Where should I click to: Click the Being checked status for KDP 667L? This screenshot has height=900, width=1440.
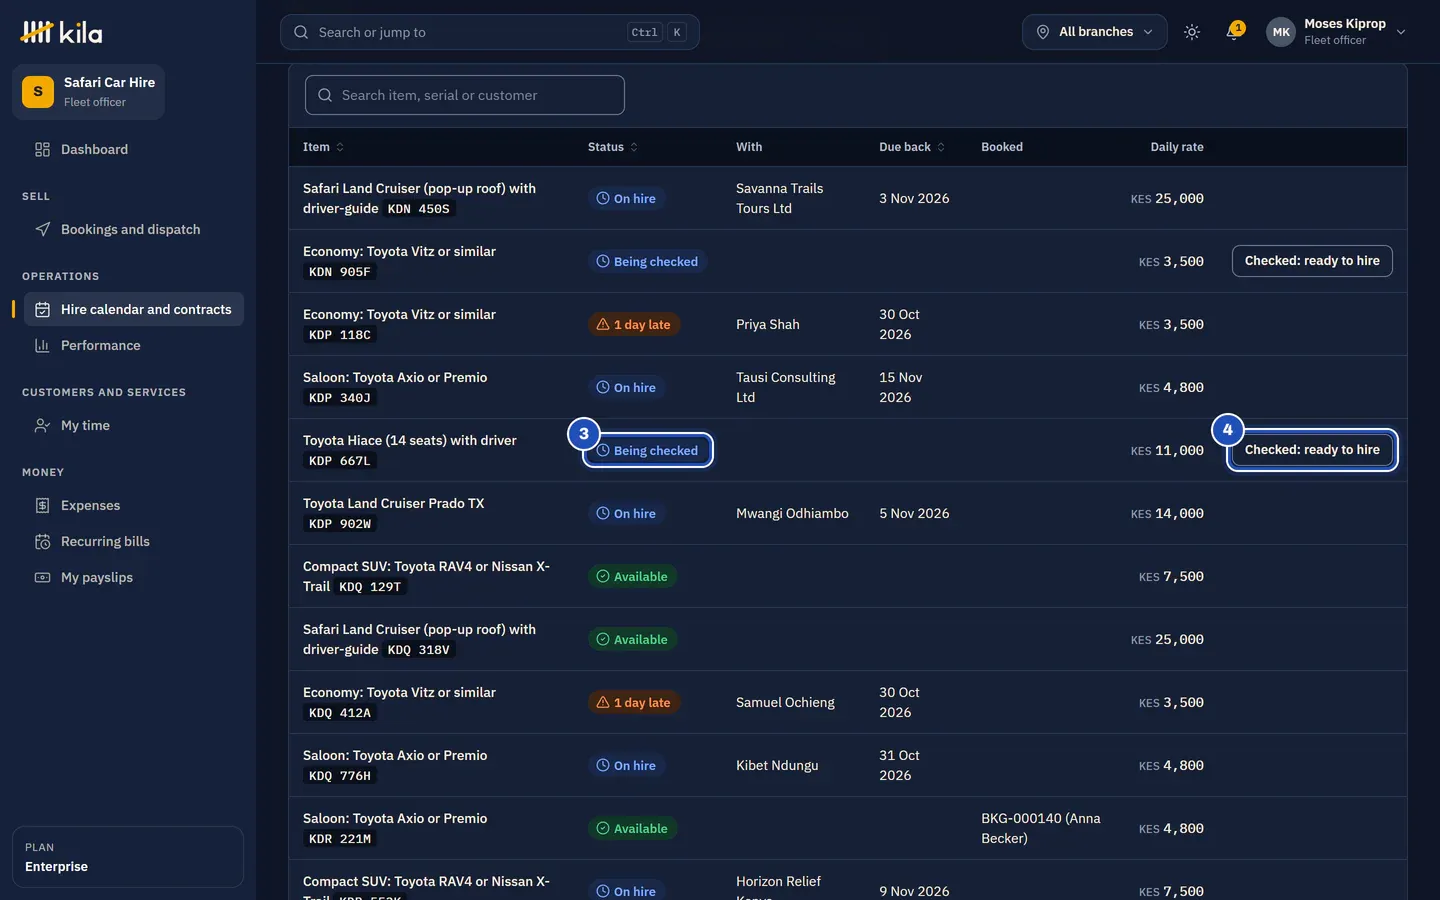[x=648, y=451]
